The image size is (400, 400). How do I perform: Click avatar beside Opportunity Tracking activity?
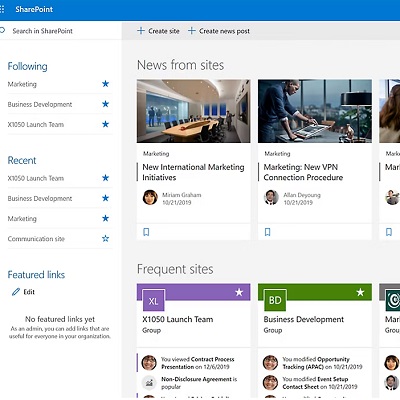pyautogui.click(x=270, y=363)
